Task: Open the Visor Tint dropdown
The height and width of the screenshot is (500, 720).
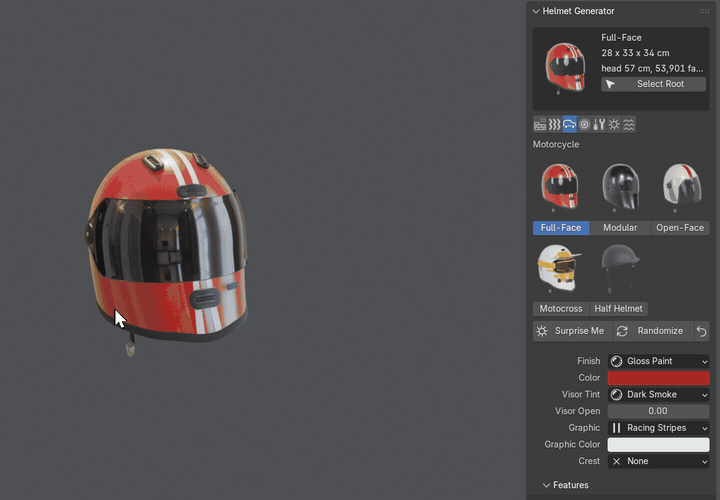Action: [x=658, y=394]
